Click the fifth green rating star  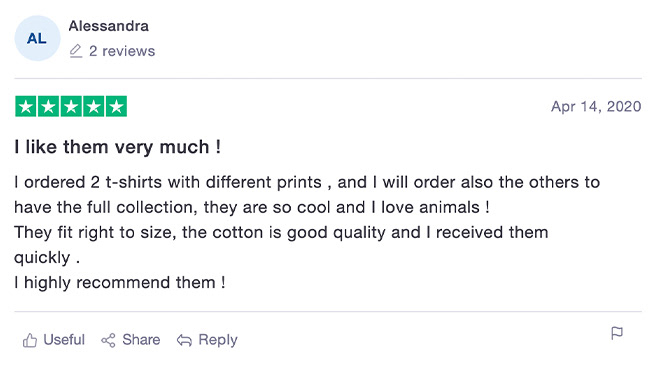[116, 107]
